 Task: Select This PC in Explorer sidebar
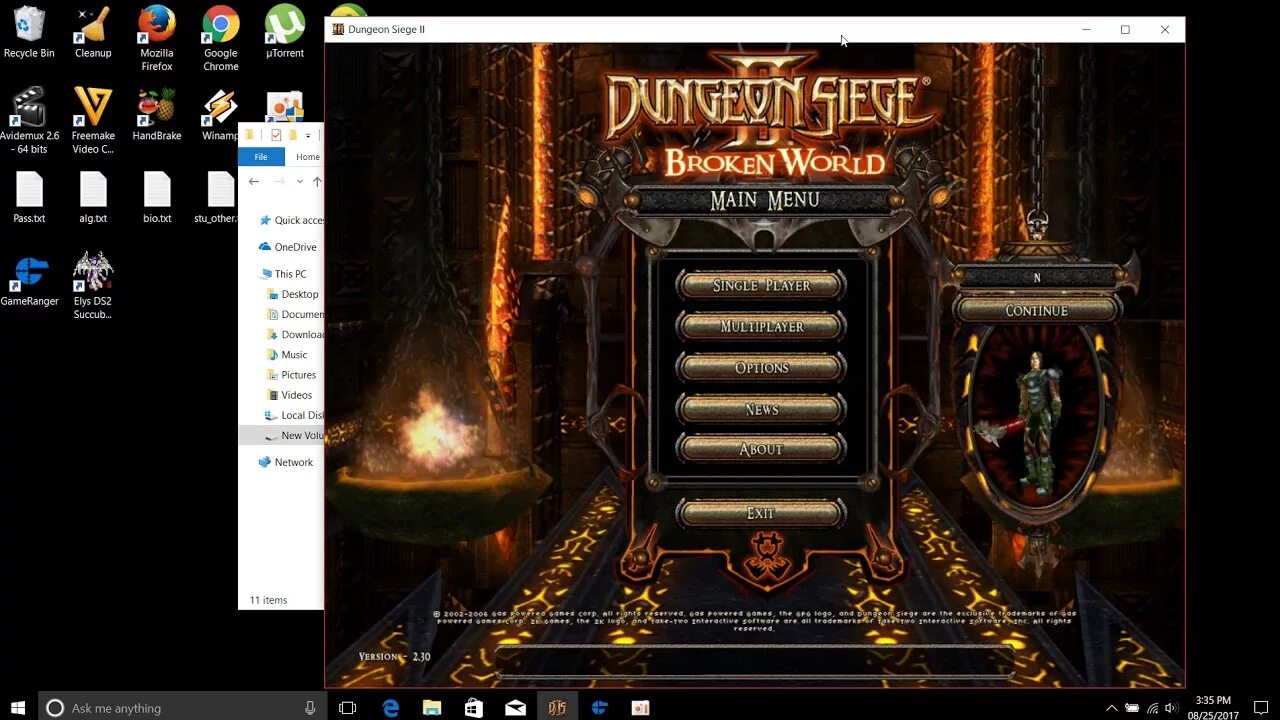click(x=283, y=274)
